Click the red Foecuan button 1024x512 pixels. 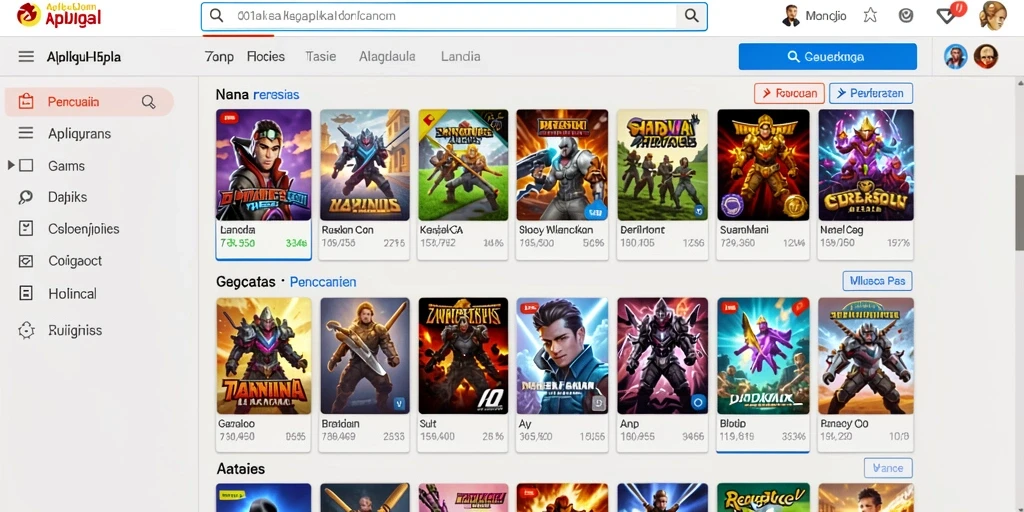click(x=789, y=93)
